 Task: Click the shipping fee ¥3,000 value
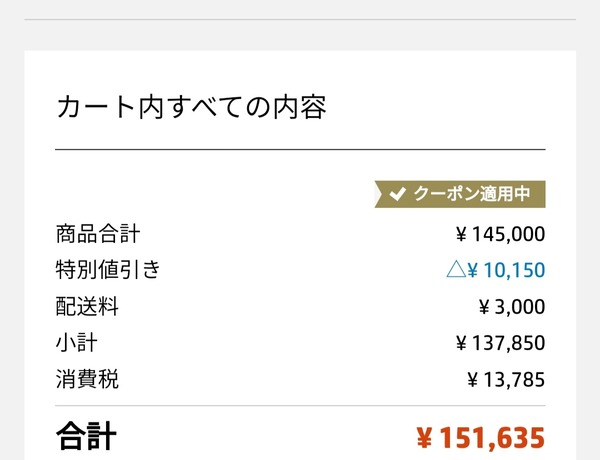[x=512, y=307]
